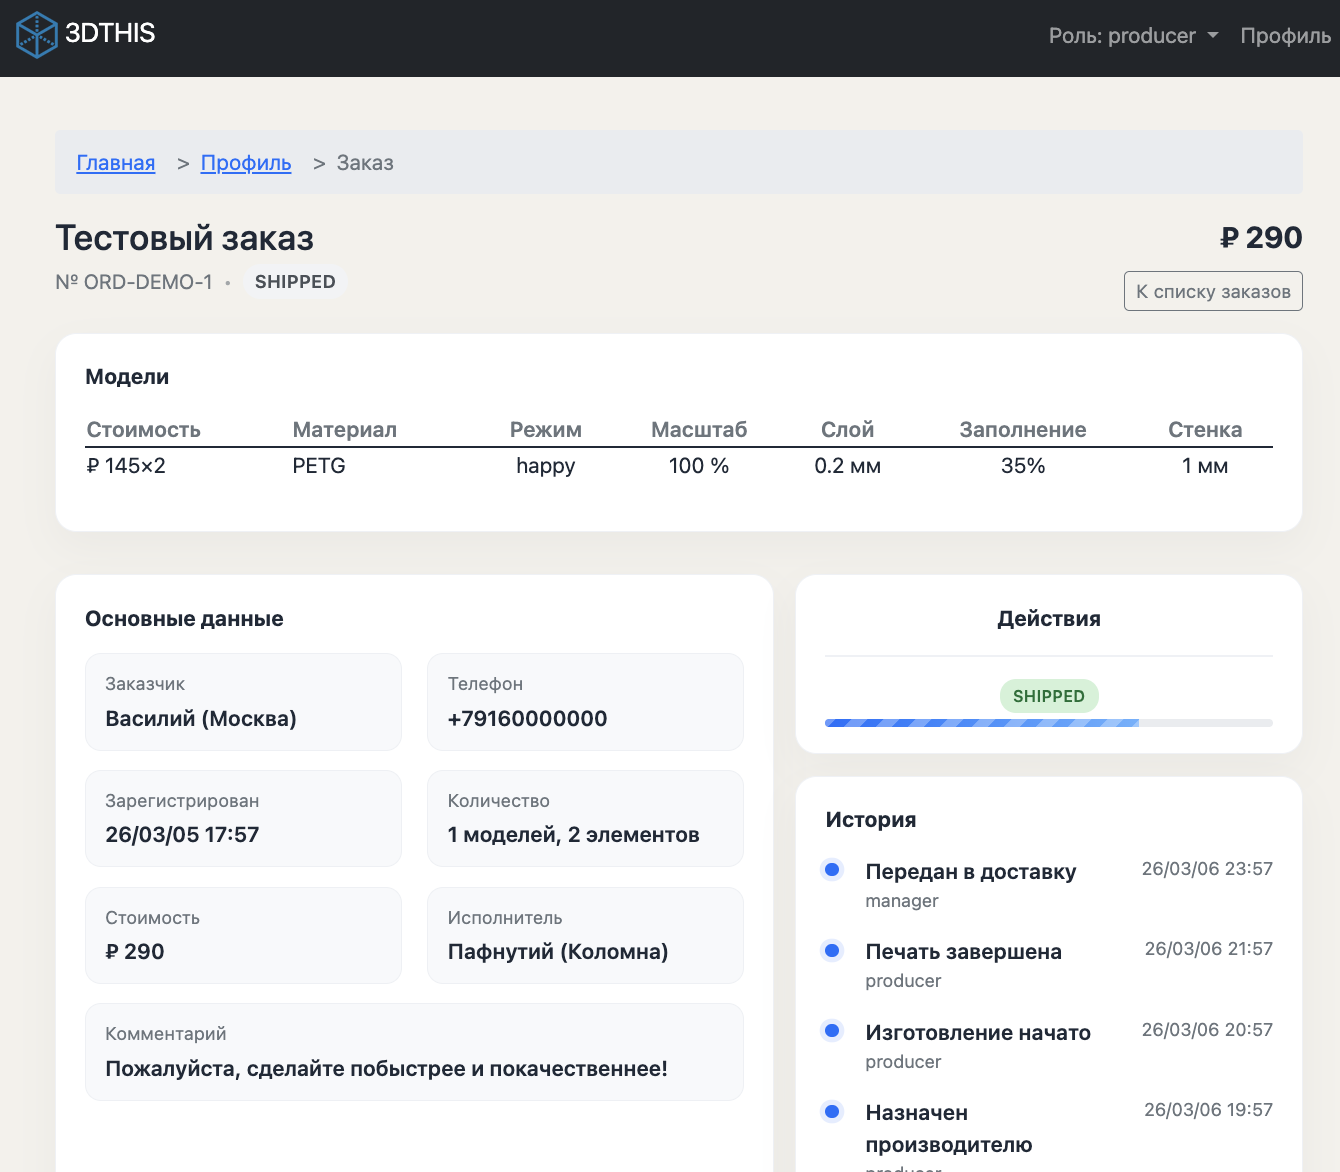This screenshot has height=1172, width=1340.
Task: Click the striped order progress bar
Action: 981,723
